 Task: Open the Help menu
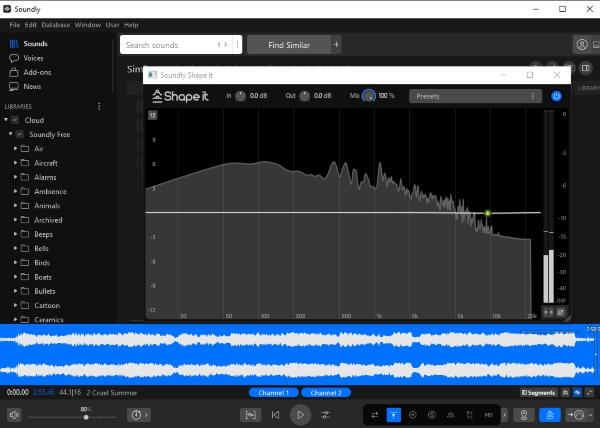131,25
